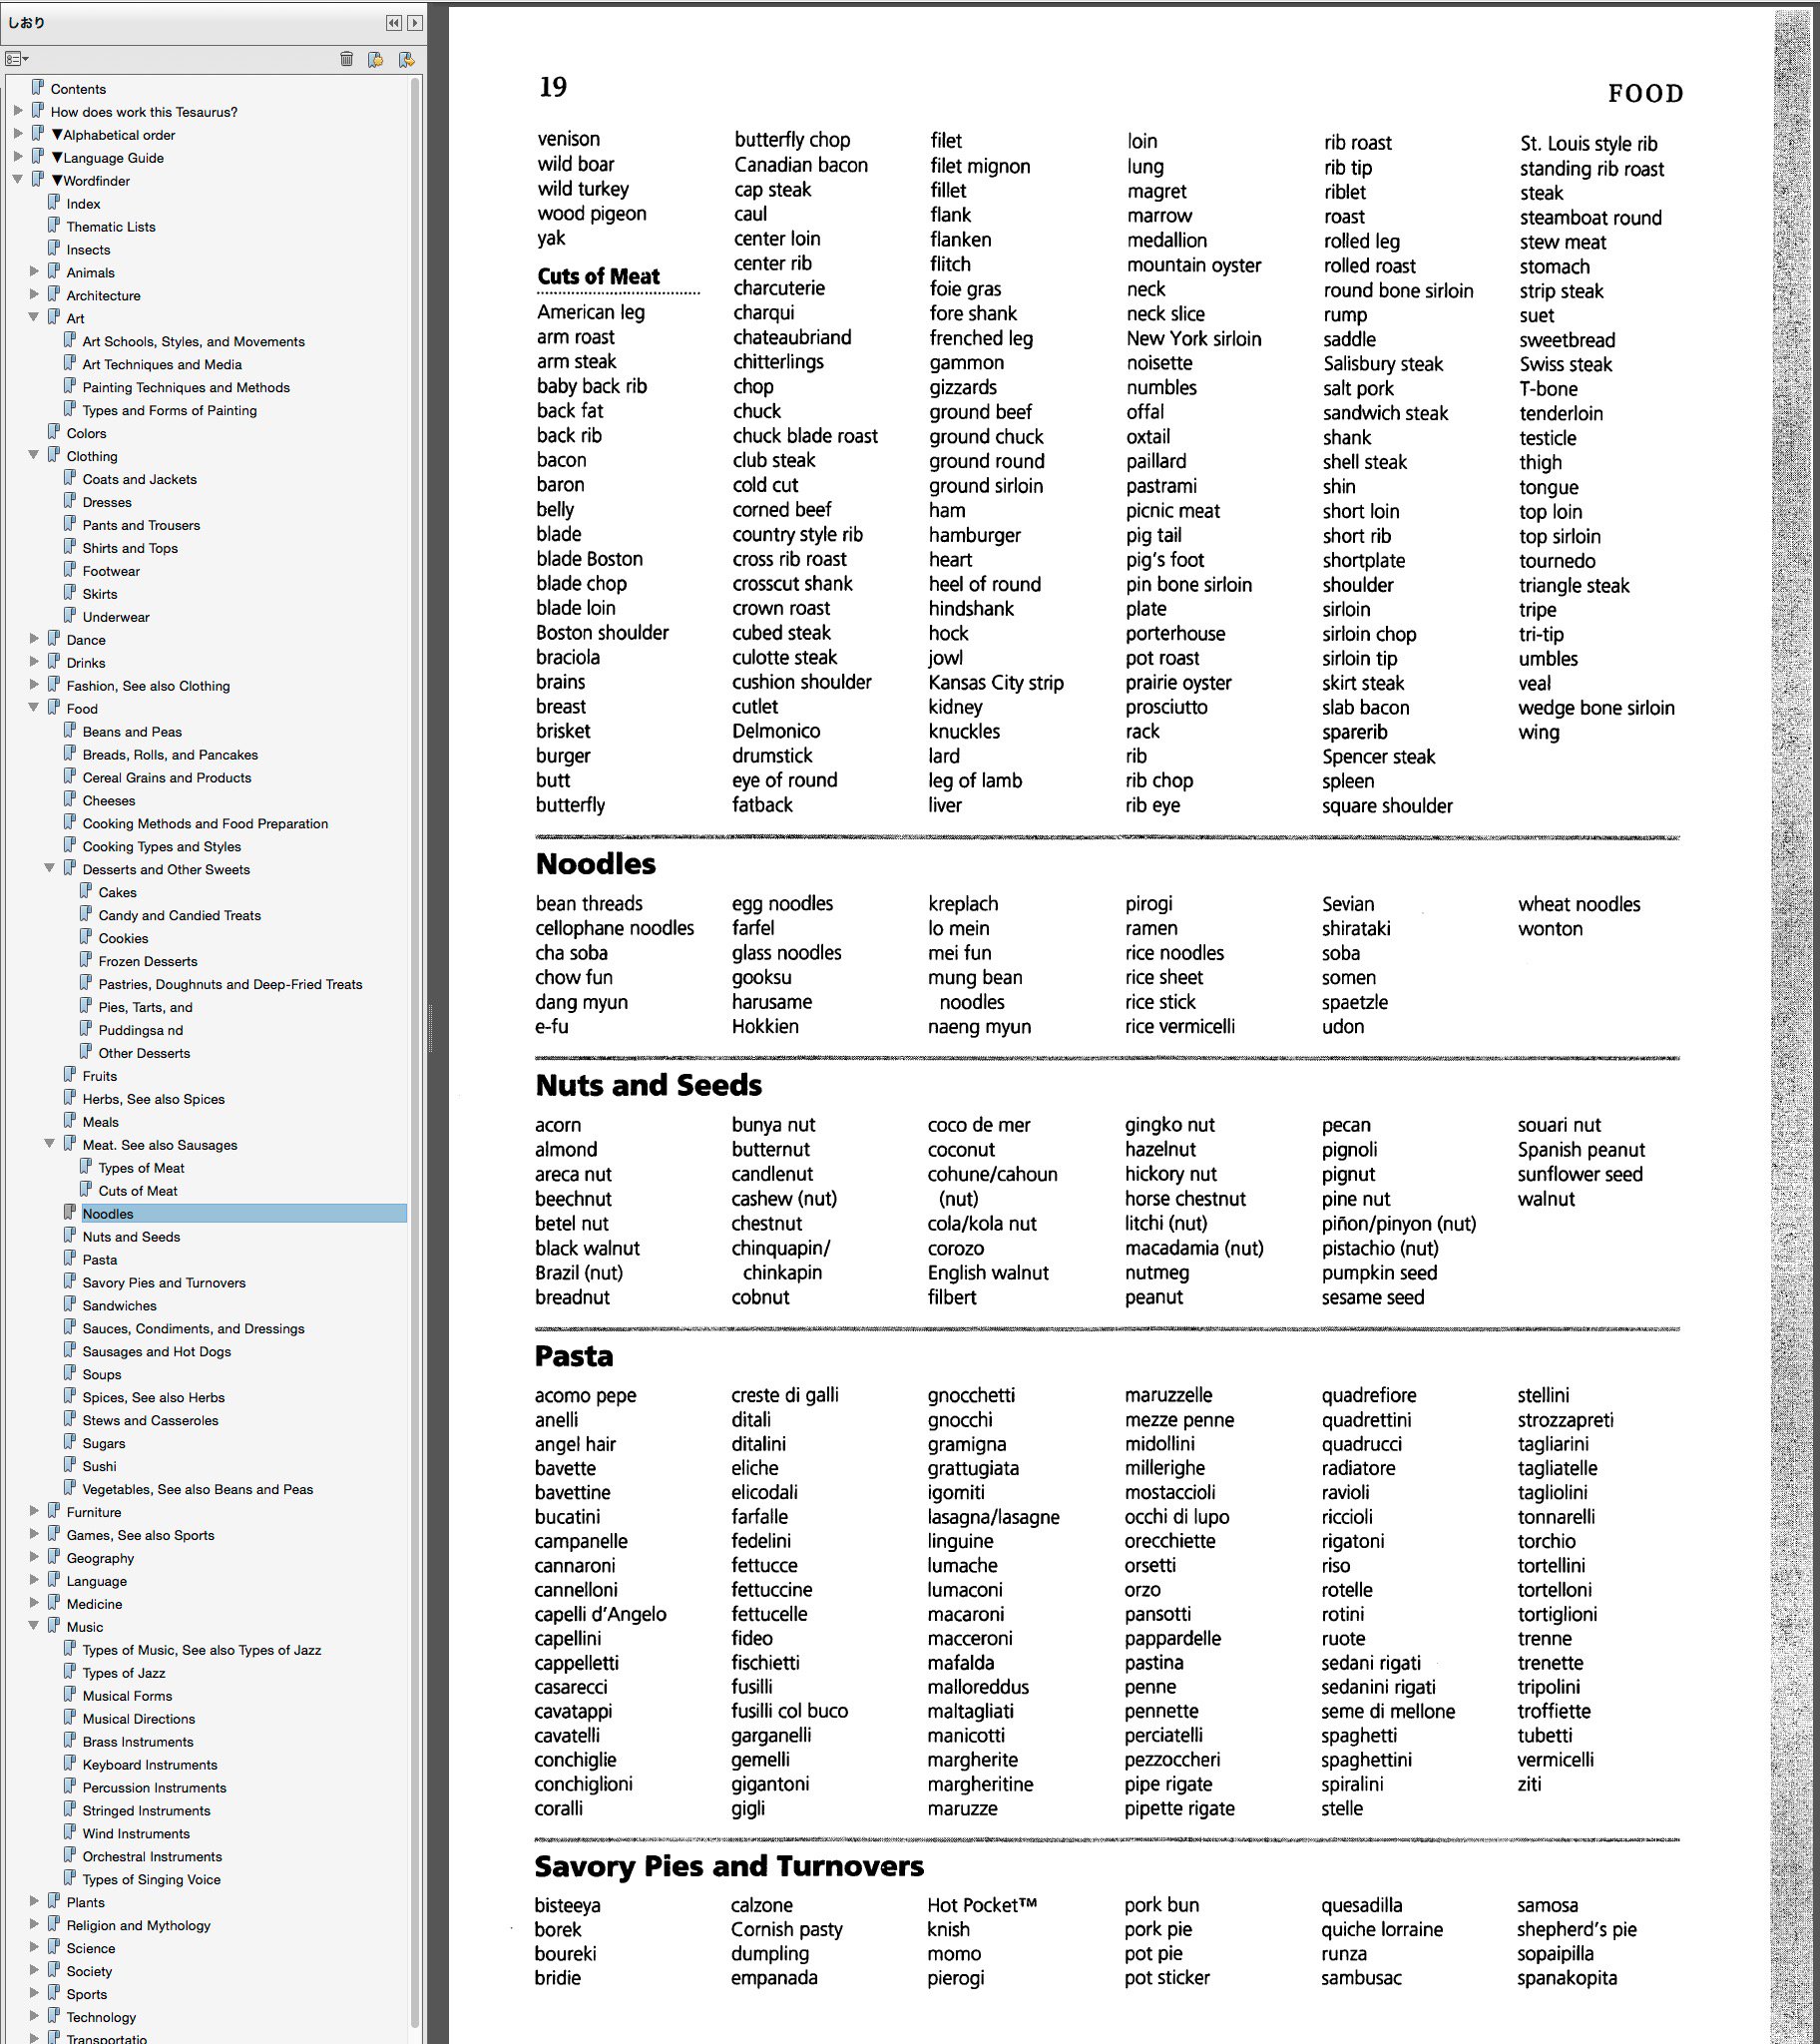
Task: Delete the selected bookmark using the trash icon
Action: tap(348, 60)
